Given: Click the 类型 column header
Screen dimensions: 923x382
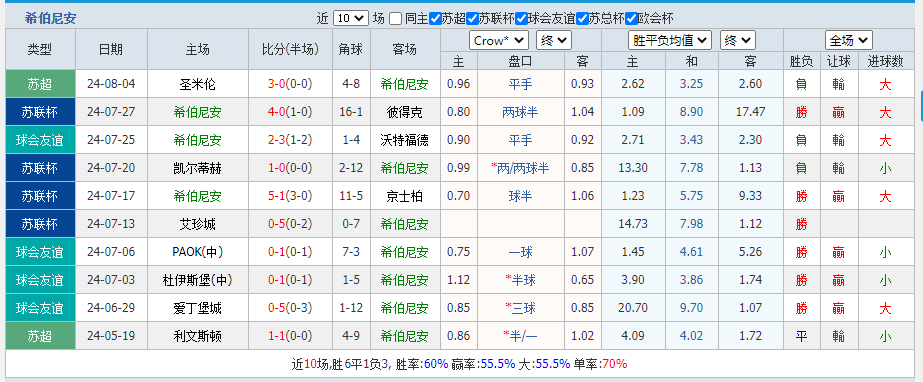Looking at the screenshot, I should click(x=41, y=49).
